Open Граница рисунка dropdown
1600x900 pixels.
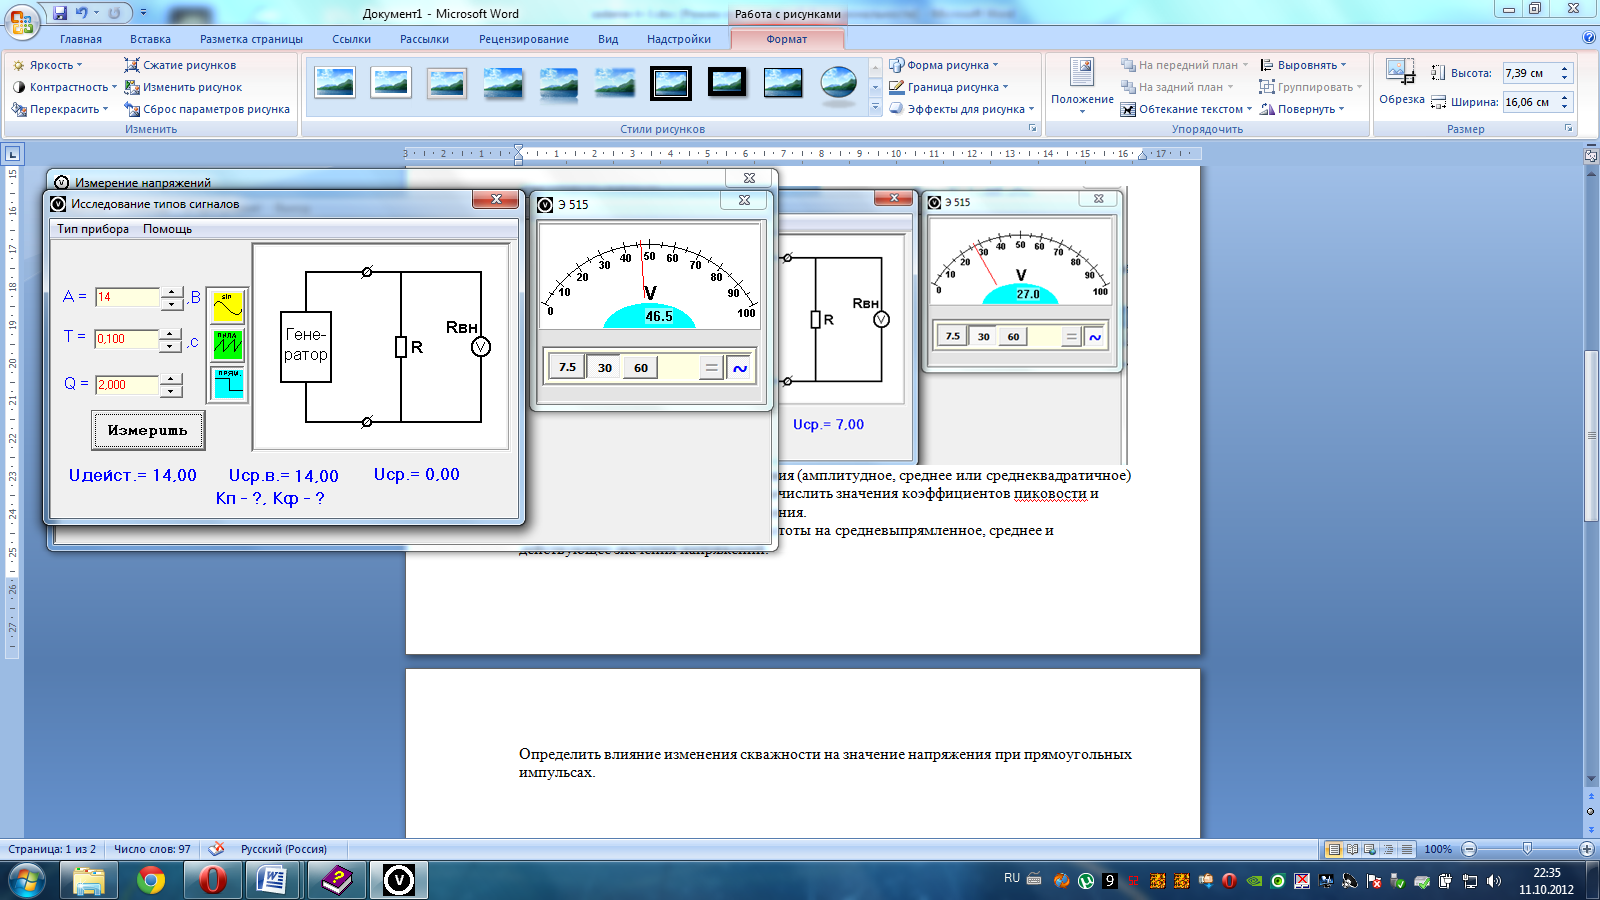point(948,87)
